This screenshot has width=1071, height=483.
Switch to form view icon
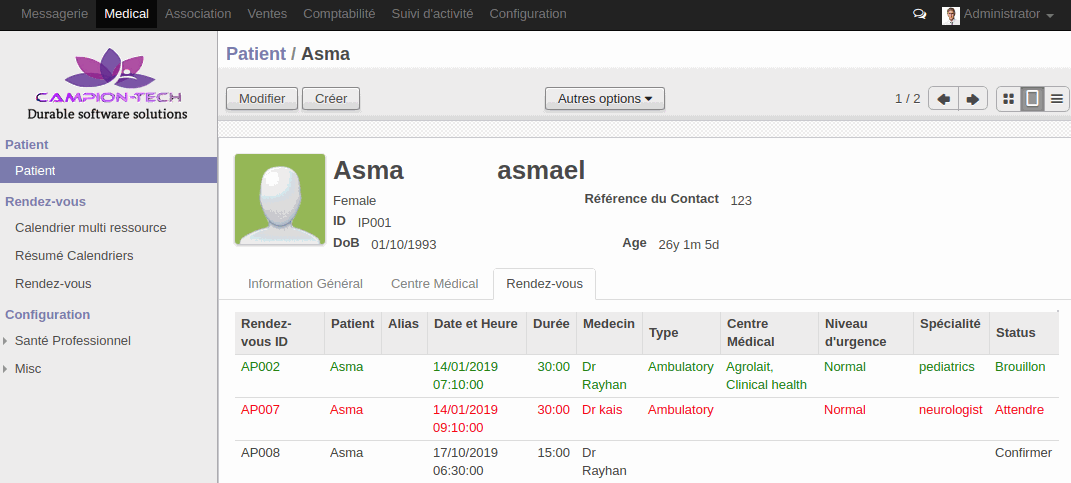[1033, 99]
